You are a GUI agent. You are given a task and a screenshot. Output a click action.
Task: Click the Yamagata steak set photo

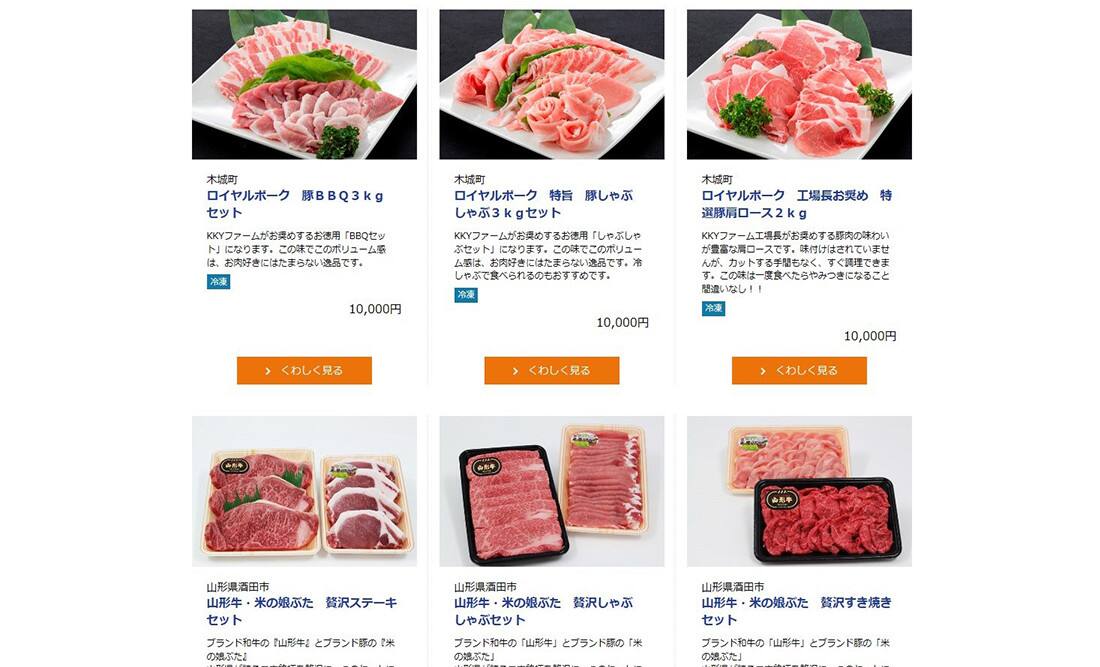tap(304, 491)
